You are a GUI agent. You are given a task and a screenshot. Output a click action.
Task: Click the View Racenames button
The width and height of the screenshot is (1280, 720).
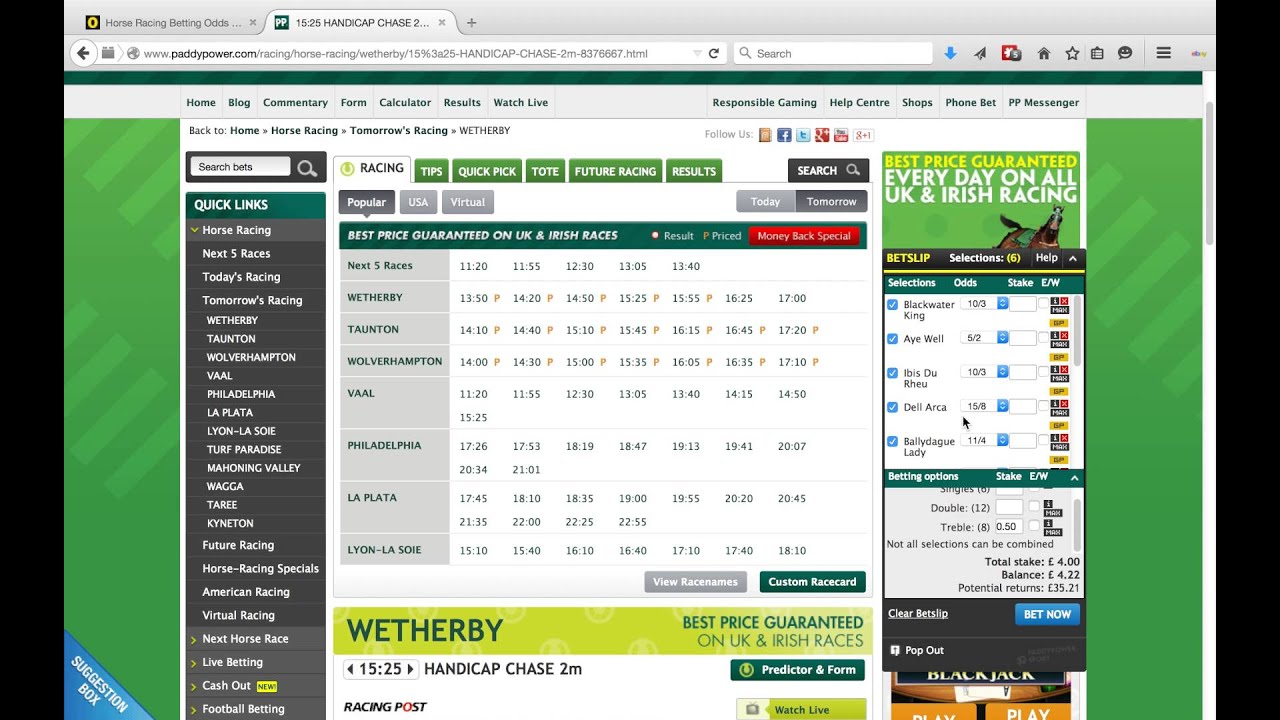(695, 582)
